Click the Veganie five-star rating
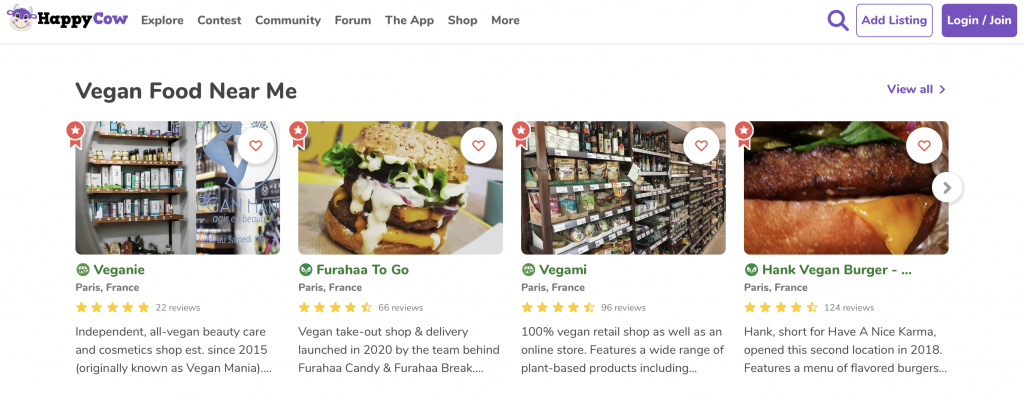 (x=113, y=308)
